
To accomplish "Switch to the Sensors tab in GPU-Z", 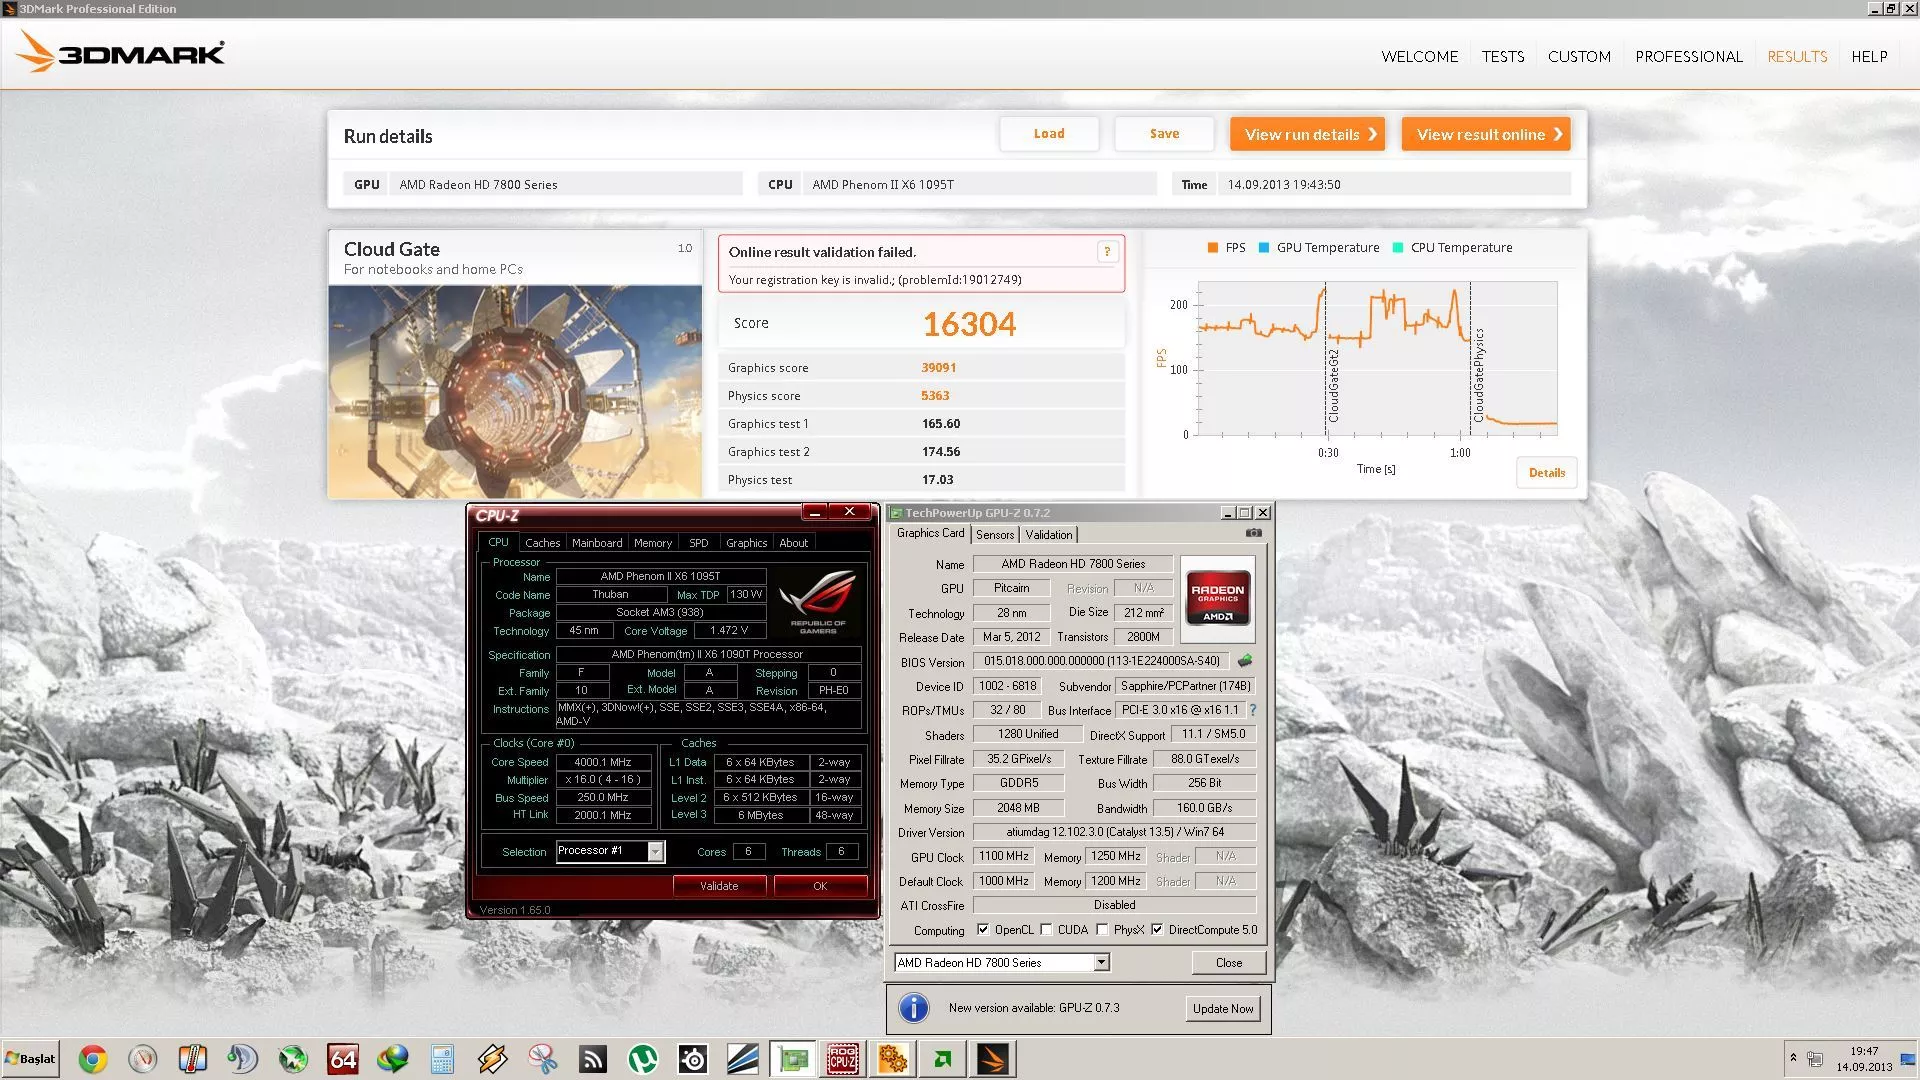I will click(995, 535).
